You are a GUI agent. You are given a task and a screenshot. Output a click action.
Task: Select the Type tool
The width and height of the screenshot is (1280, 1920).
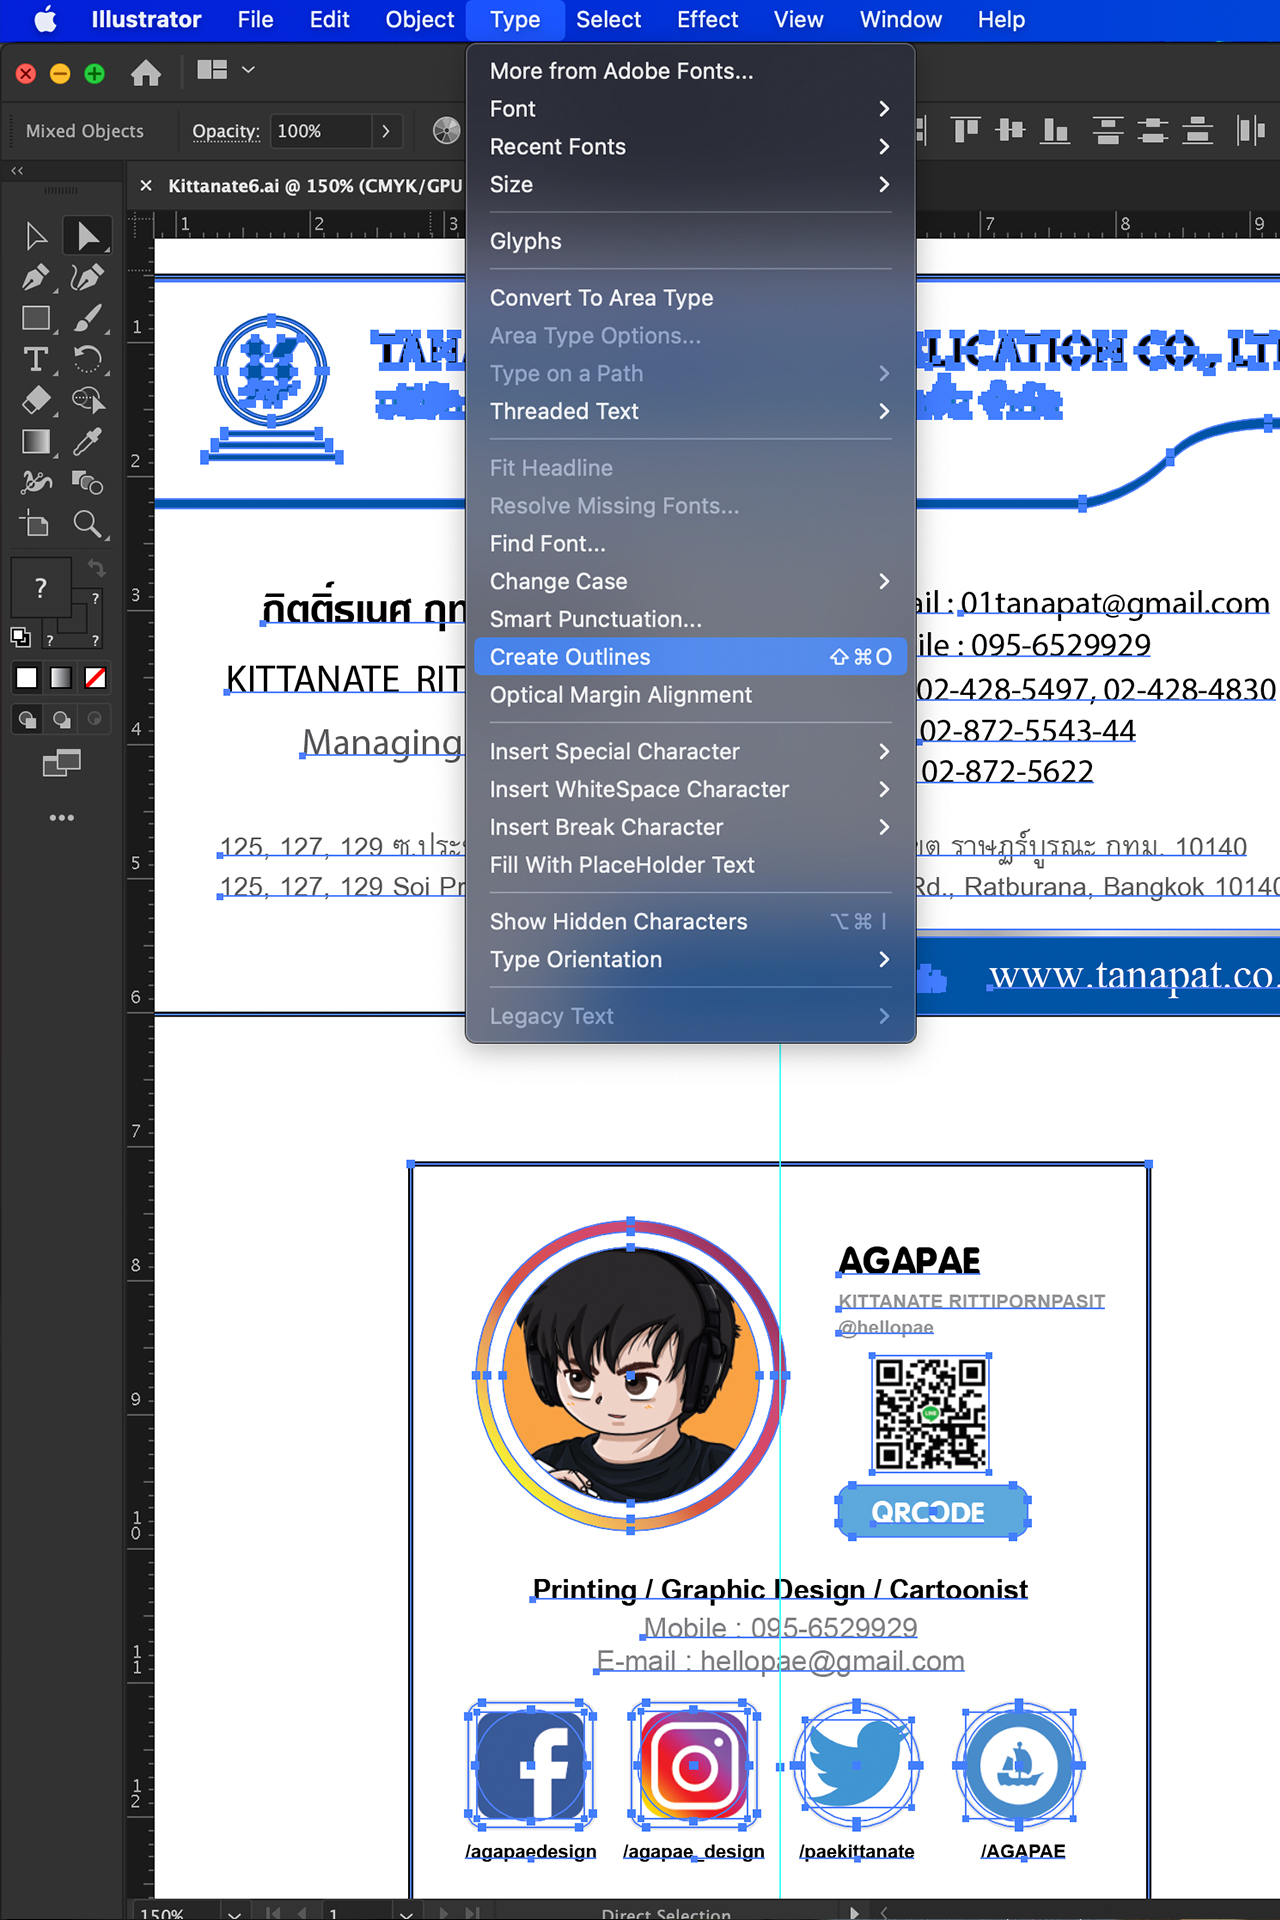(x=36, y=359)
